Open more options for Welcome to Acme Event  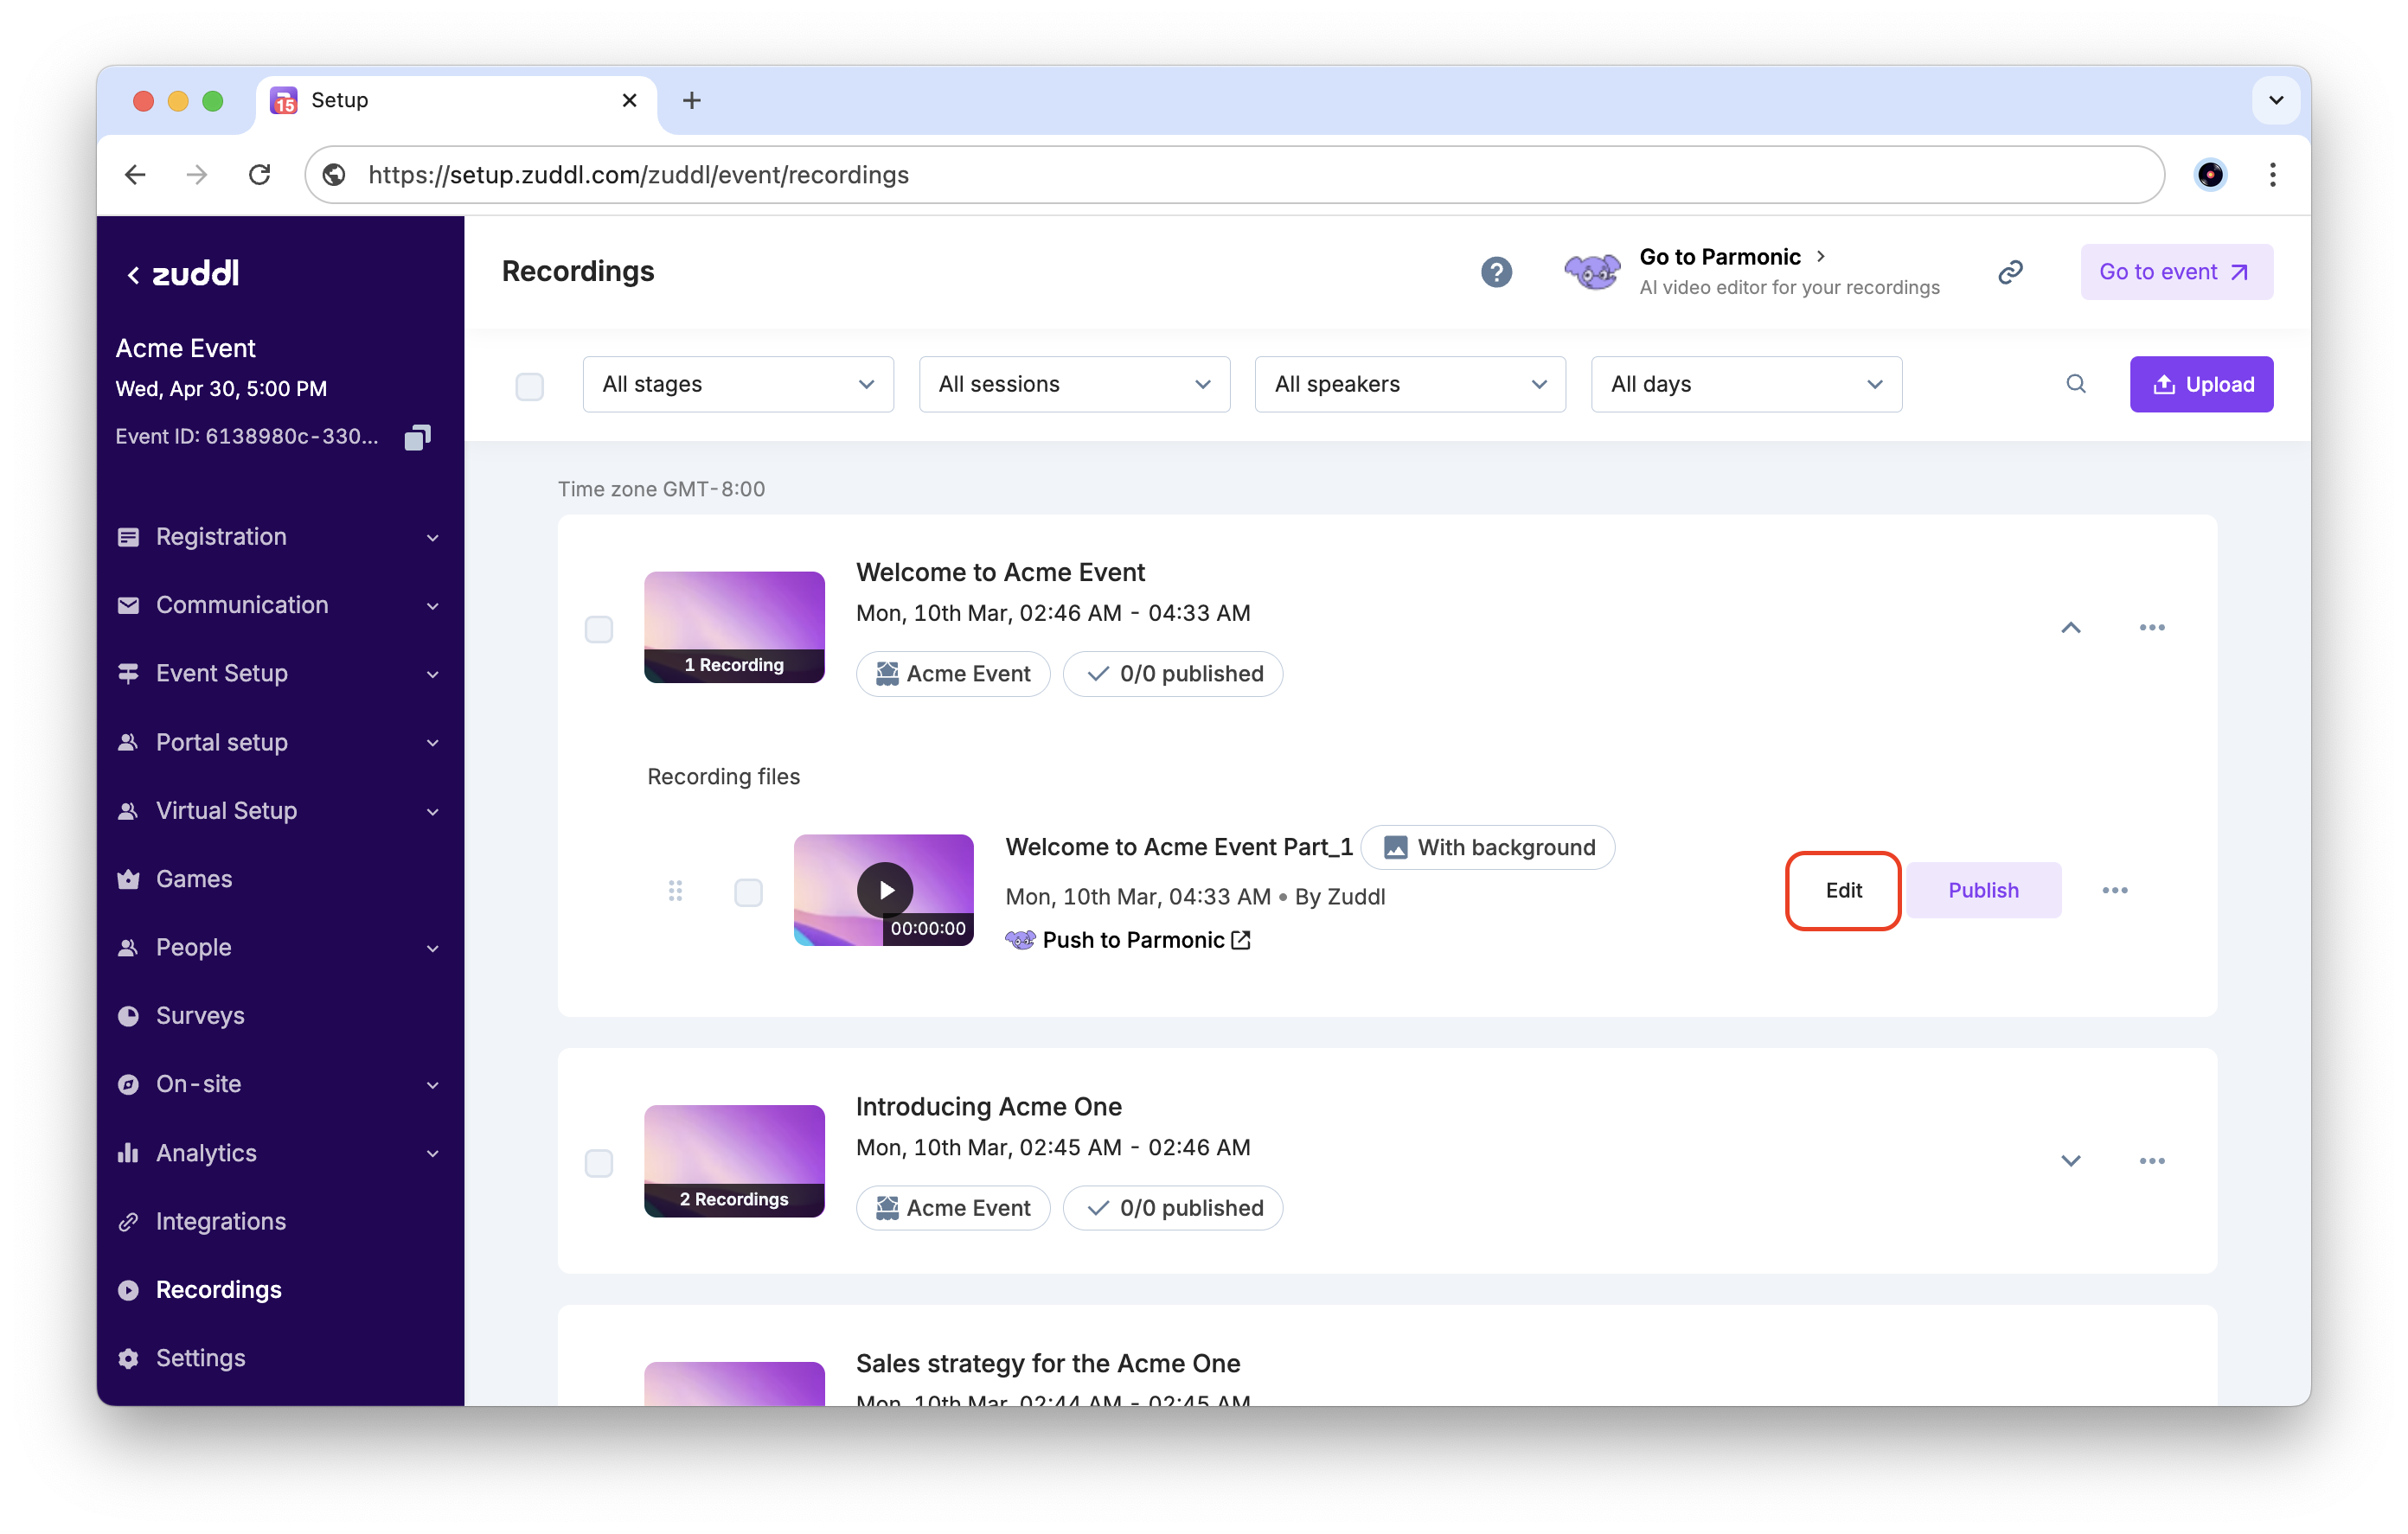tap(2151, 628)
